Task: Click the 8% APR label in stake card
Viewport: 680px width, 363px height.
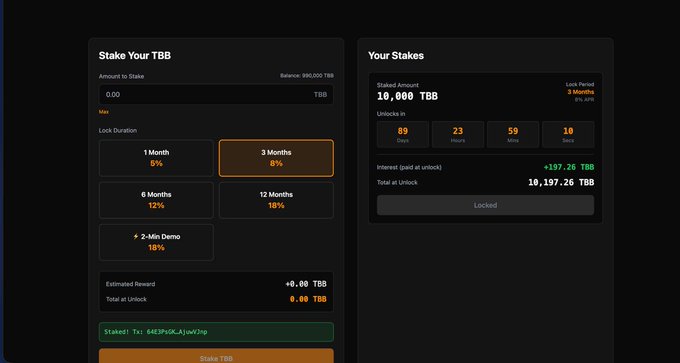Action: pos(585,99)
